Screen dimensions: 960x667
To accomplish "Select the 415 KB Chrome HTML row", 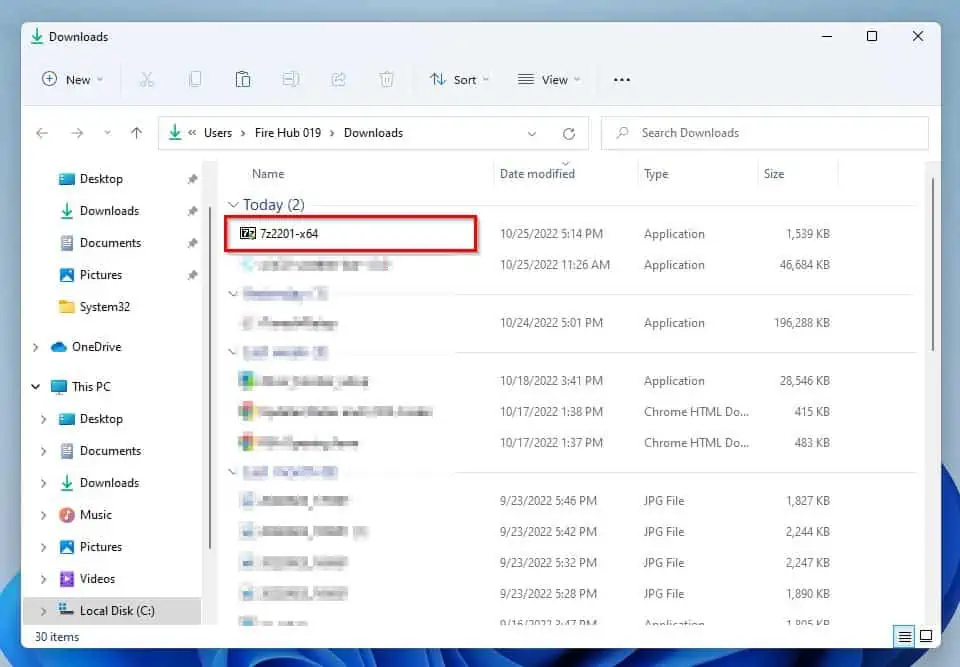I will [x=534, y=412].
